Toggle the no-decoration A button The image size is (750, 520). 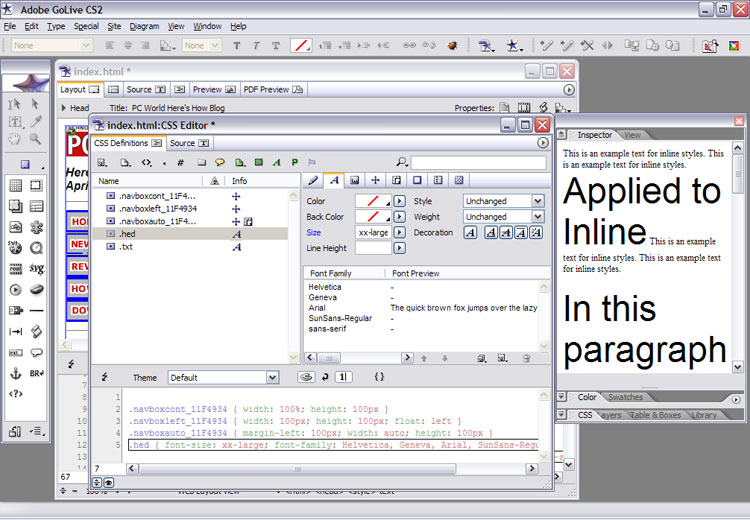click(470, 232)
